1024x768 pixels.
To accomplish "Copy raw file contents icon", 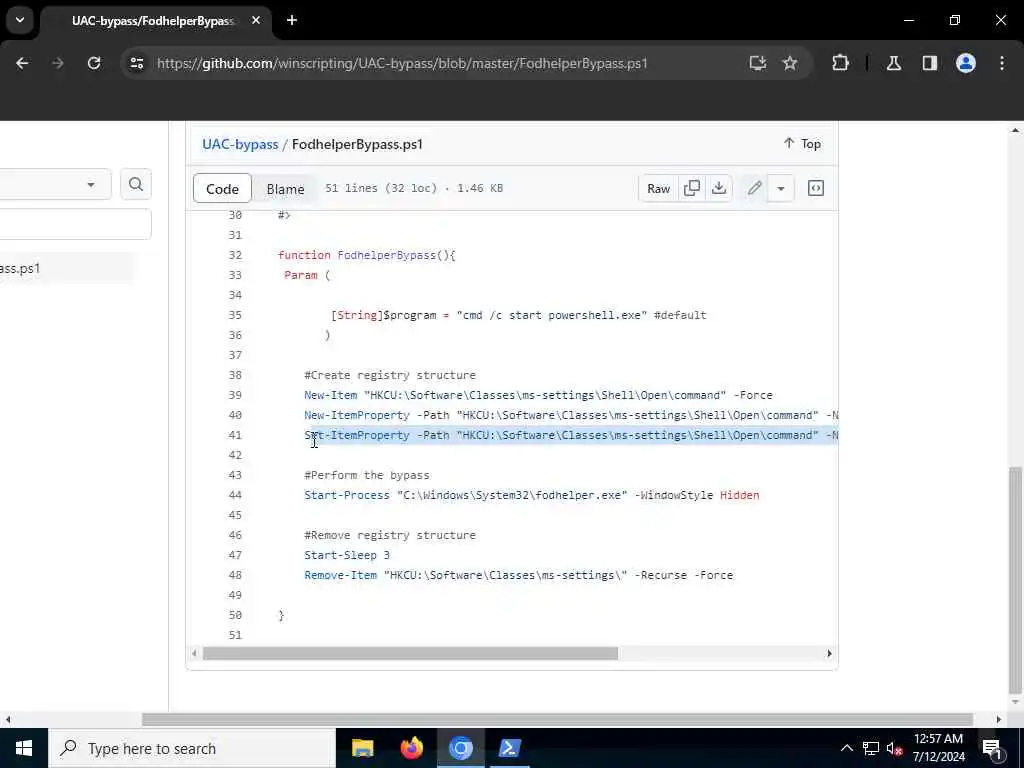I will pos(692,189).
